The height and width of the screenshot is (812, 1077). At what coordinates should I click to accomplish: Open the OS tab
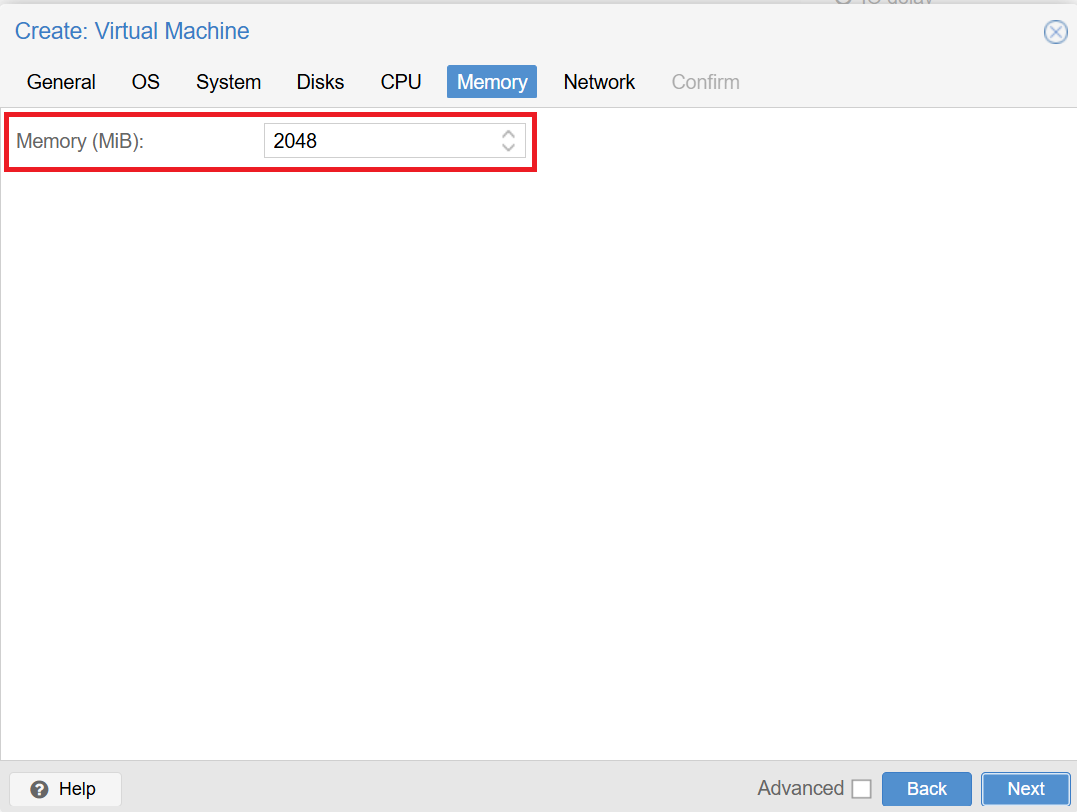tap(145, 82)
